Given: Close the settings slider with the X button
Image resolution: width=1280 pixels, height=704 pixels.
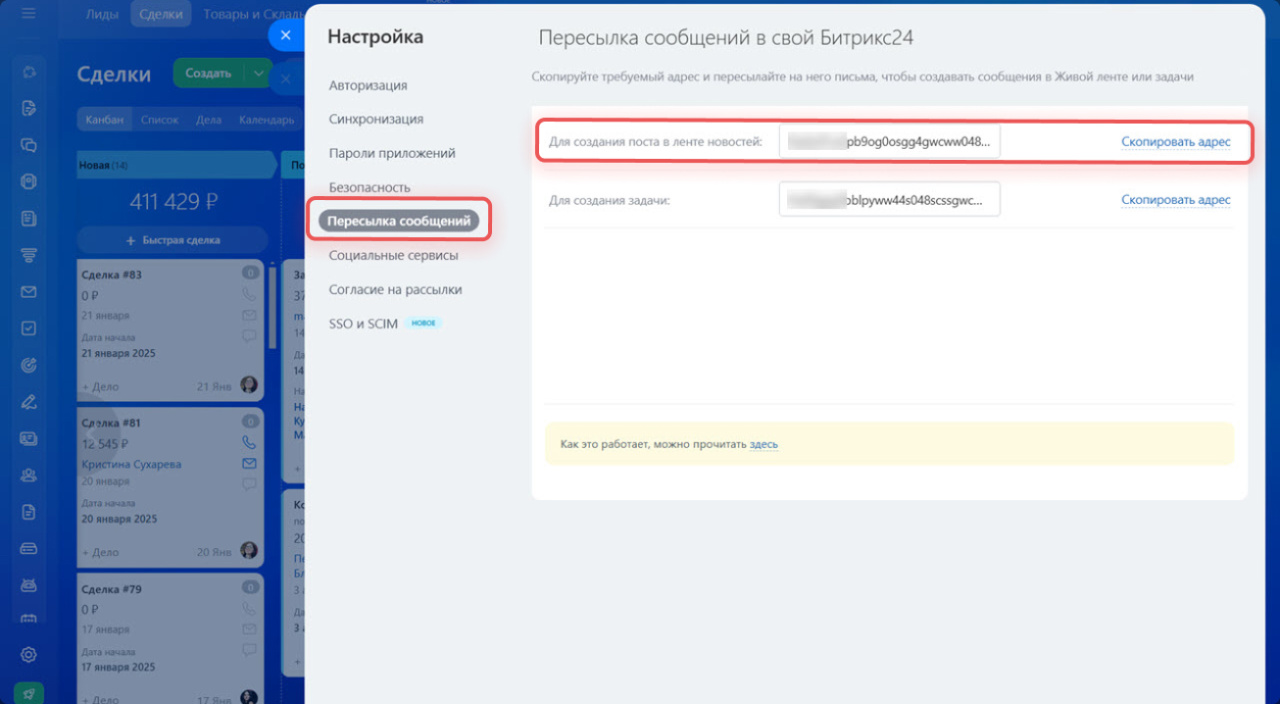Looking at the screenshot, I should (285, 35).
